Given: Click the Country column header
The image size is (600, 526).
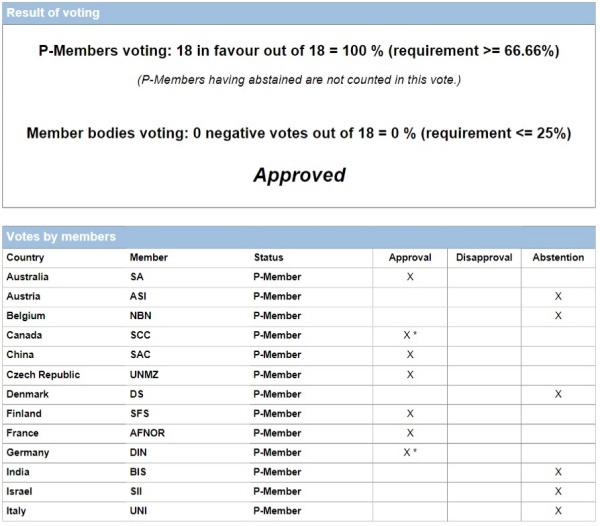Looking at the screenshot, I should [x=27, y=257].
